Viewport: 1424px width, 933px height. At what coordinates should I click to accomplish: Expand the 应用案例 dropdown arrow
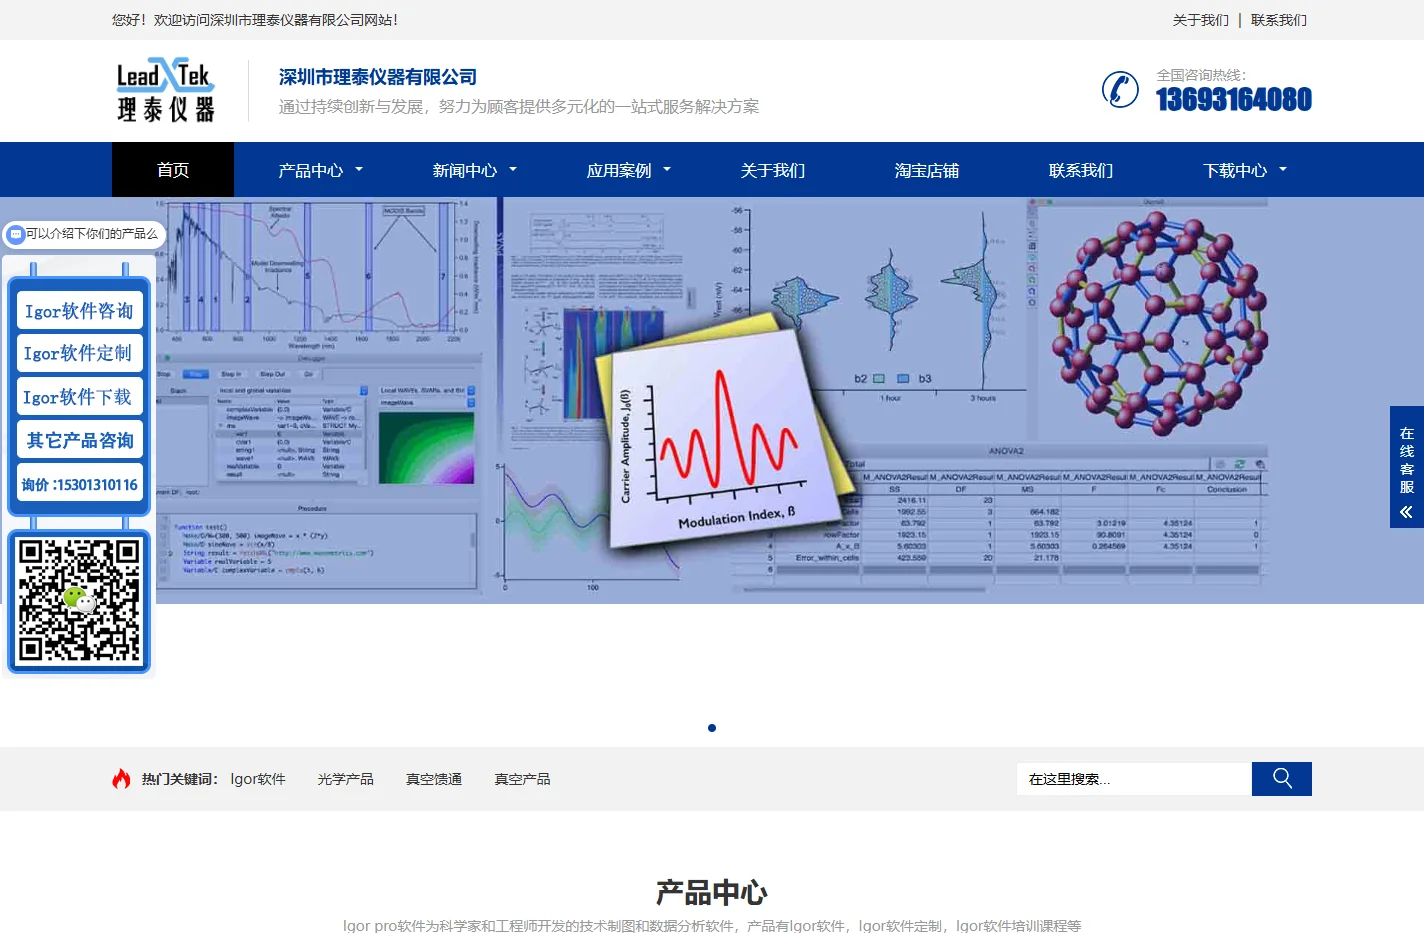(x=667, y=170)
